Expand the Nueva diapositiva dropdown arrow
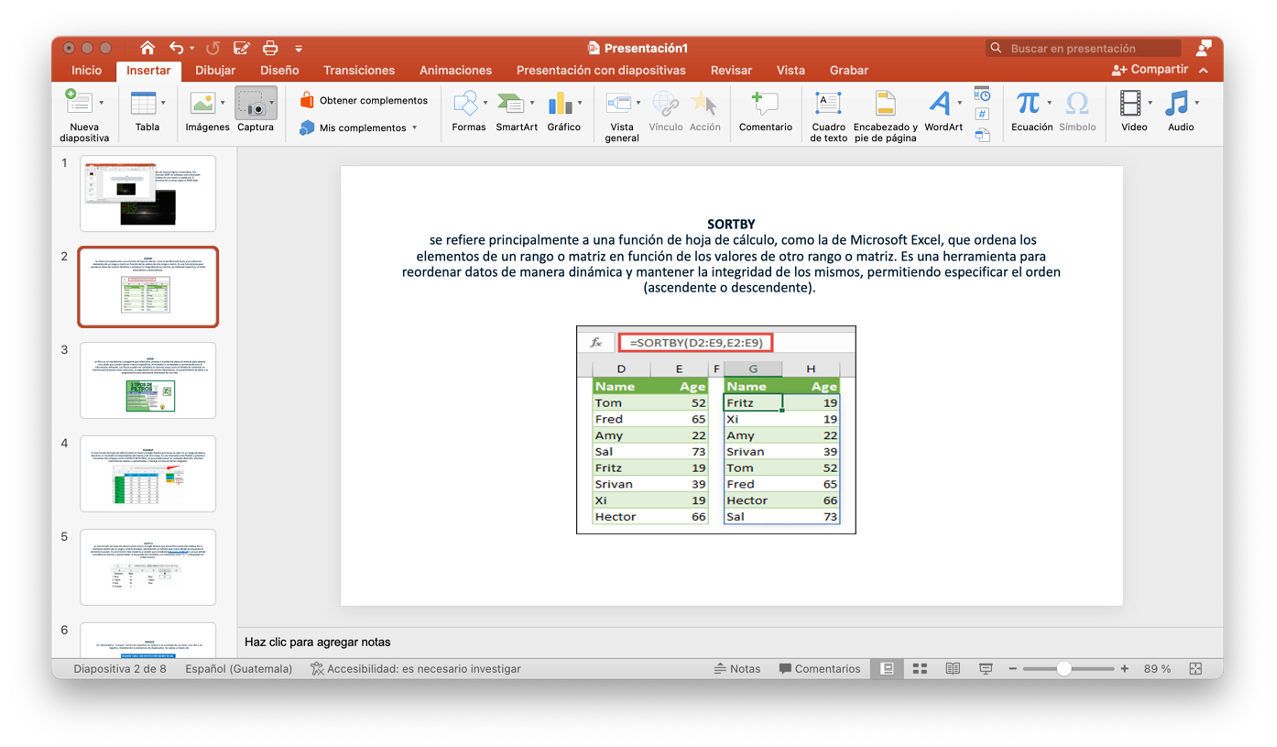The image size is (1277, 747). point(101,103)
